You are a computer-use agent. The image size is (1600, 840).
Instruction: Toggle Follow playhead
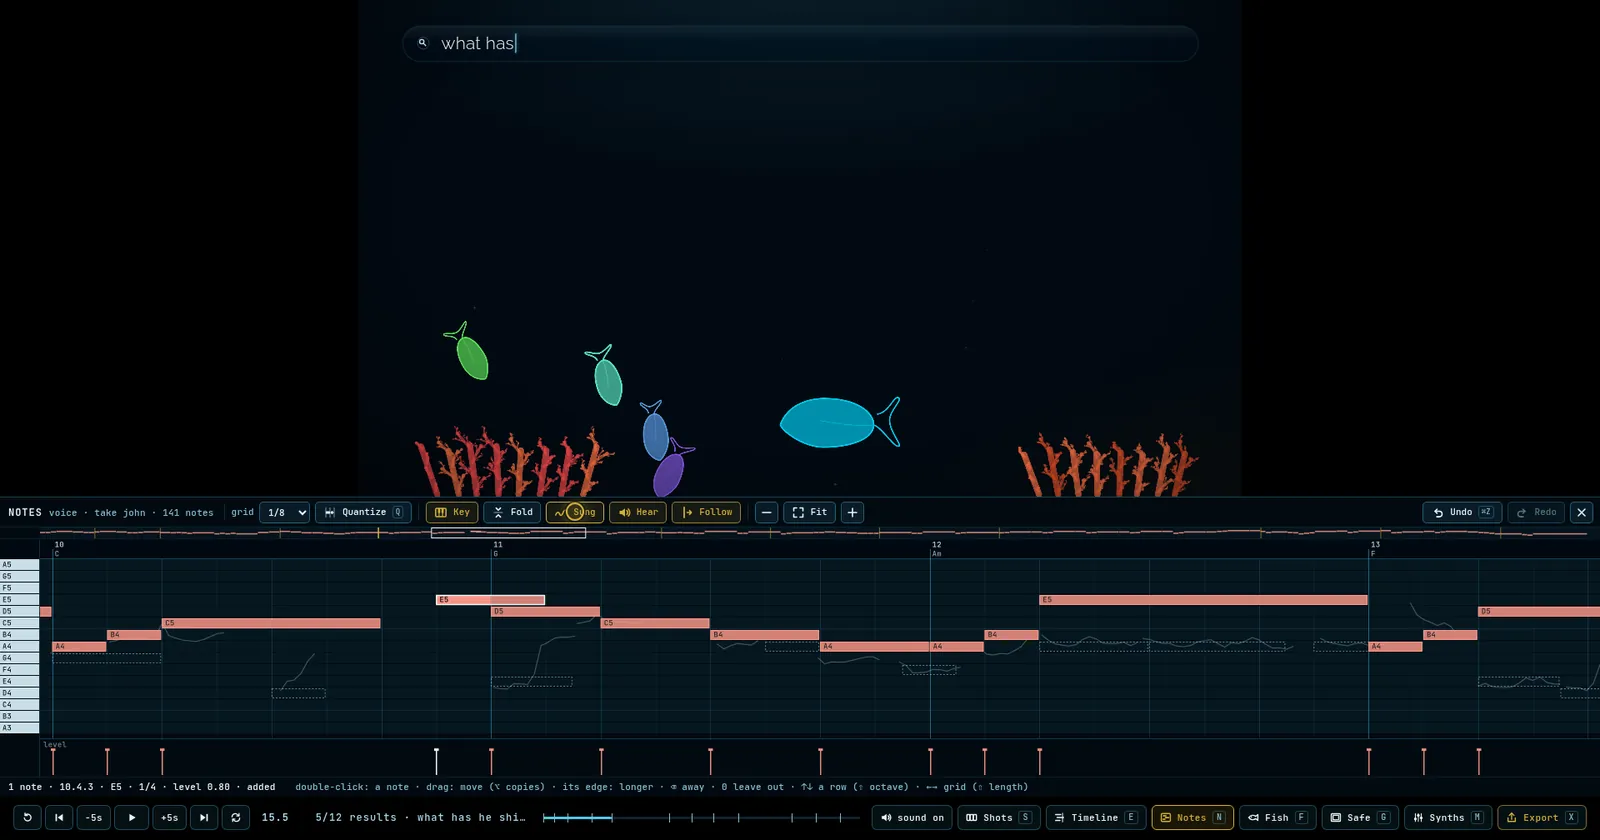pyautogui.click(x=706, y=512)
